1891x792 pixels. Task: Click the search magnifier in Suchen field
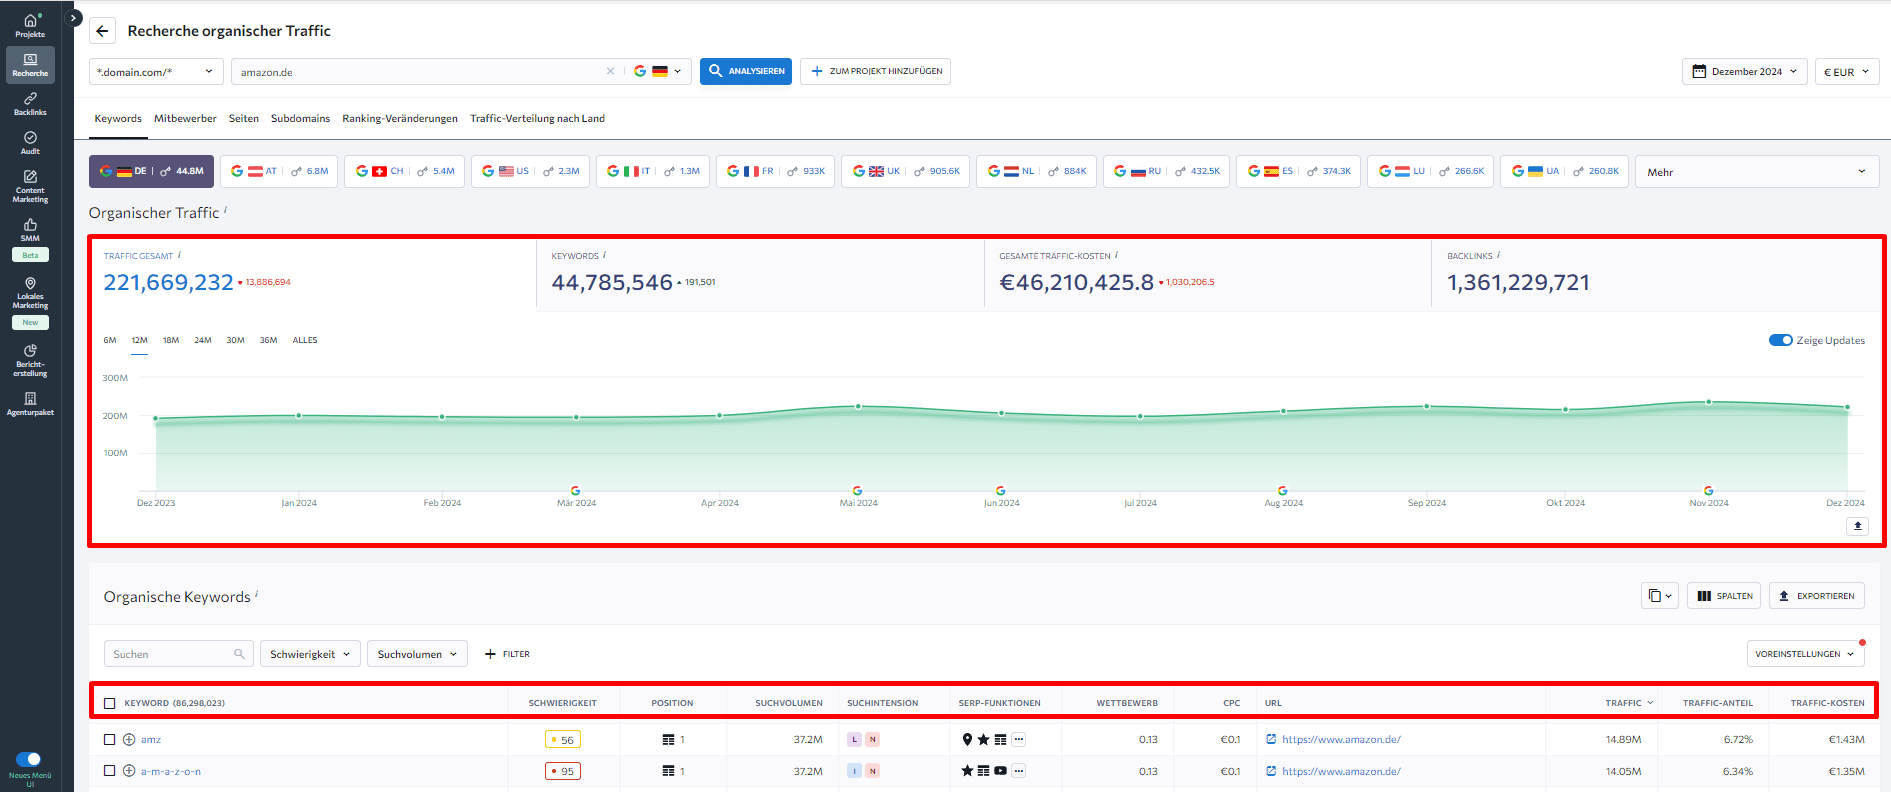[239, 654]
